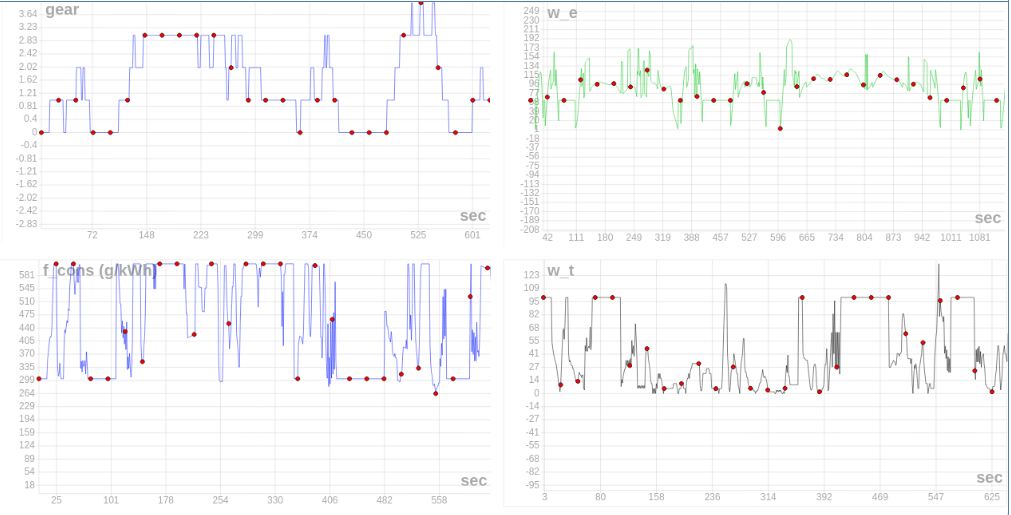Click y-axis value 2.02 in gear chart
This screenshot has height=515, width=1011.
coord(28,66)
